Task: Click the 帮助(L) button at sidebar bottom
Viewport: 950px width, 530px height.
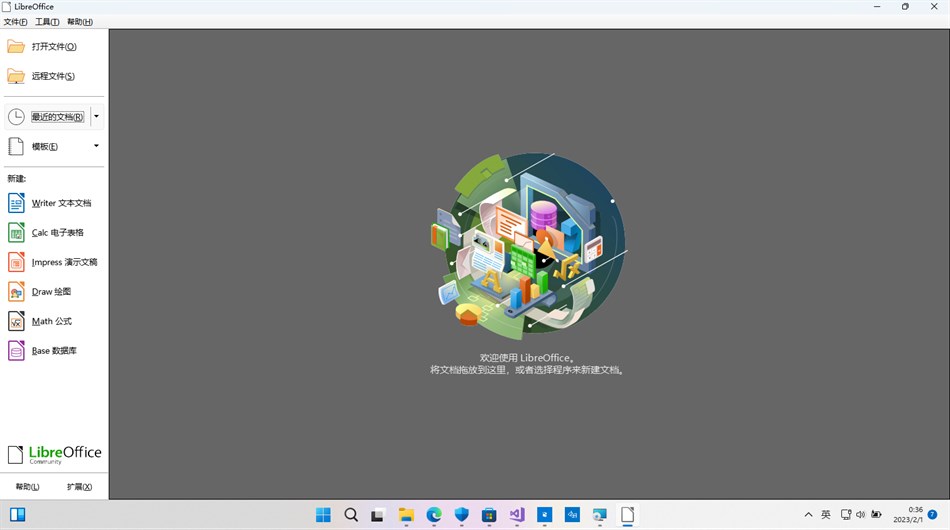Action: coord(27,486)
